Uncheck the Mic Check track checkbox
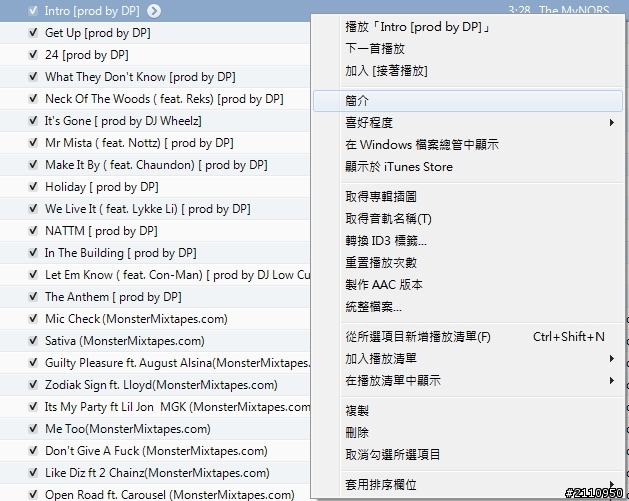629x501 pixels. (33, 318)
